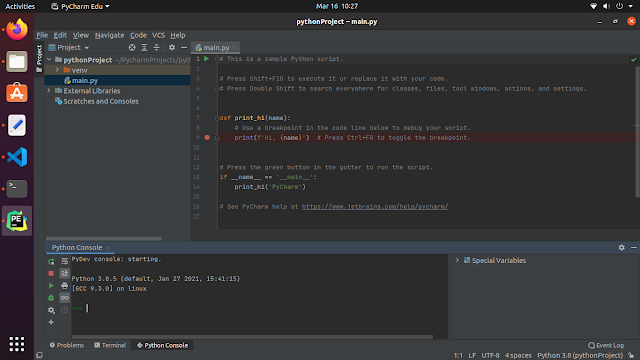Expand External Libraries node
The image size is (640, 360).
tap(49, 91)
